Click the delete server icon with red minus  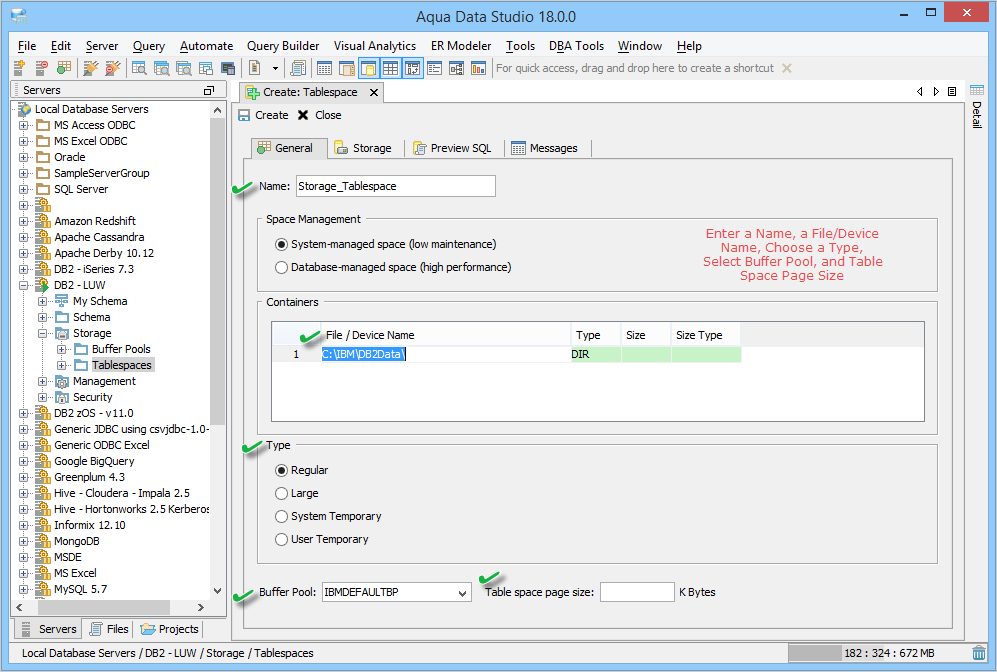(x=41, y=68)
